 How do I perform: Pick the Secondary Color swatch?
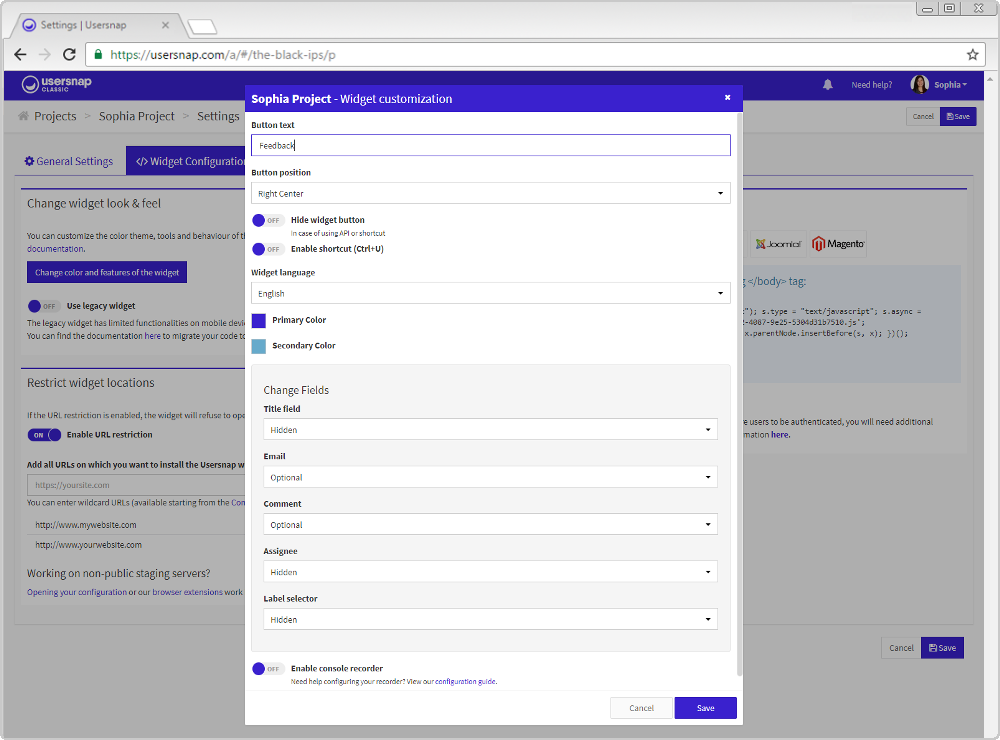[258, 346]
